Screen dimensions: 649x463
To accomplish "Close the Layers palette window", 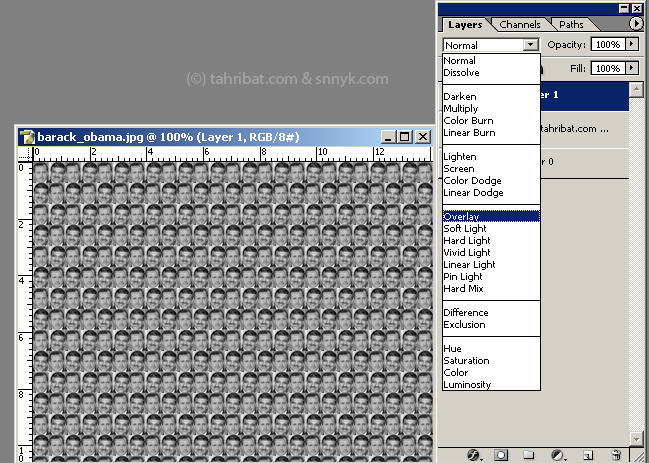I will (637, 9).
